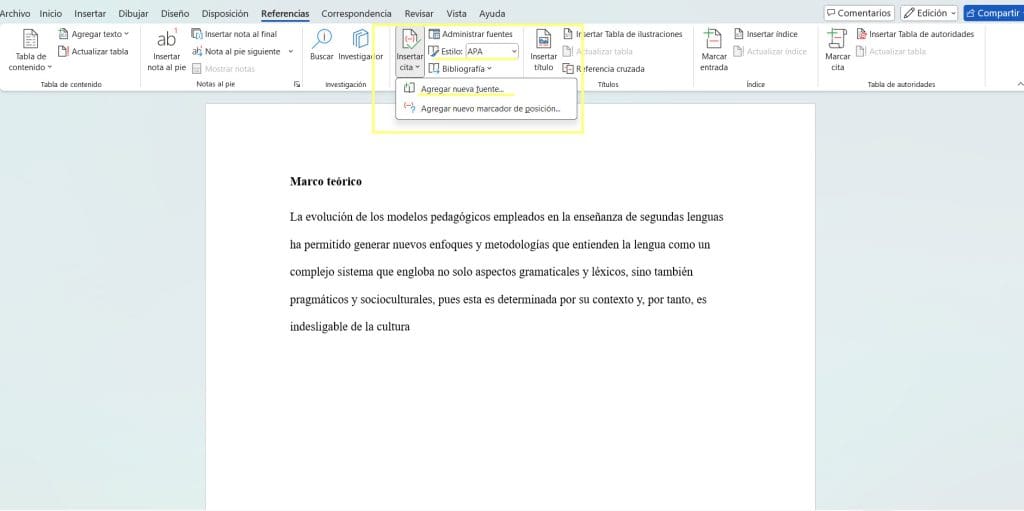The width and height of the screenshot is (1024, 511).
Task: Insert a footnote with Insertar nota al pie
Action: 167,50
